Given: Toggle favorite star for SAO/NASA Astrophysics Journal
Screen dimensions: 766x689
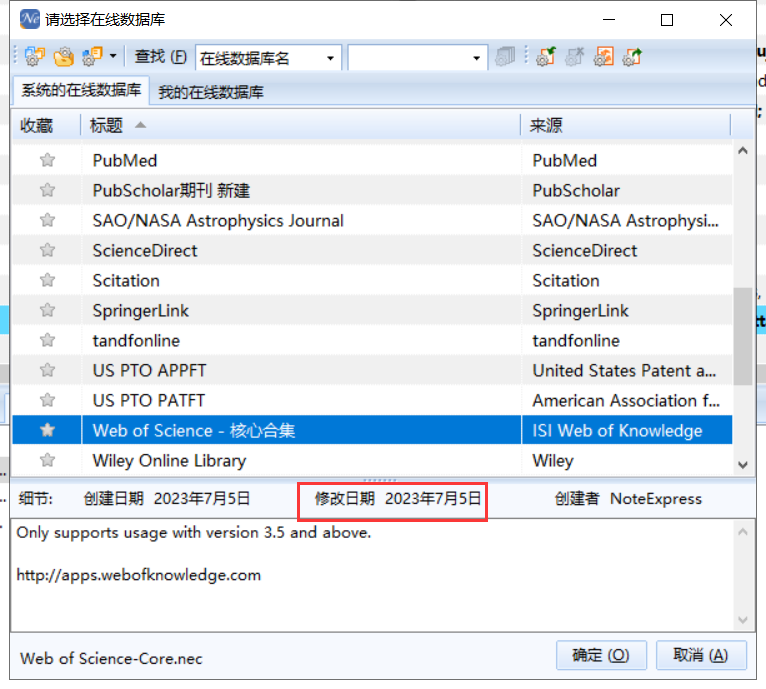Looking at the screenshot, I should [x=47, y=220].
